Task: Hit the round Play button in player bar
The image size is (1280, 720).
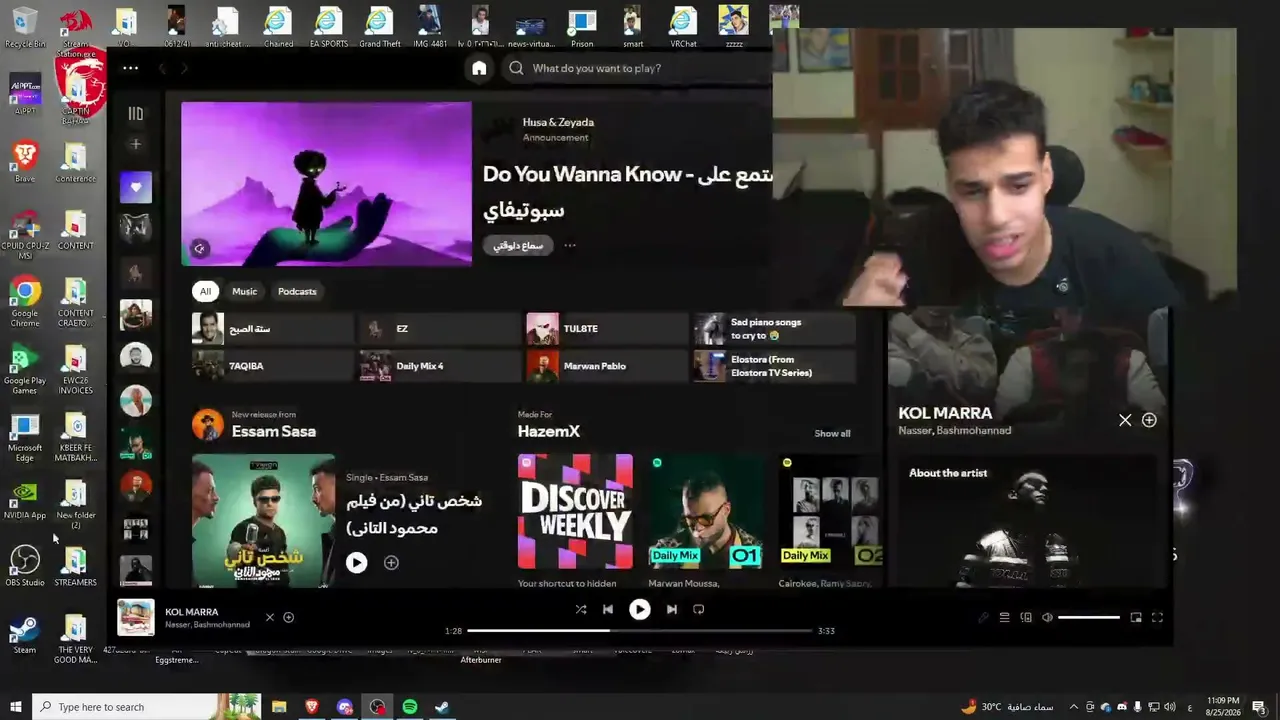Action: [x=639, y=609]
